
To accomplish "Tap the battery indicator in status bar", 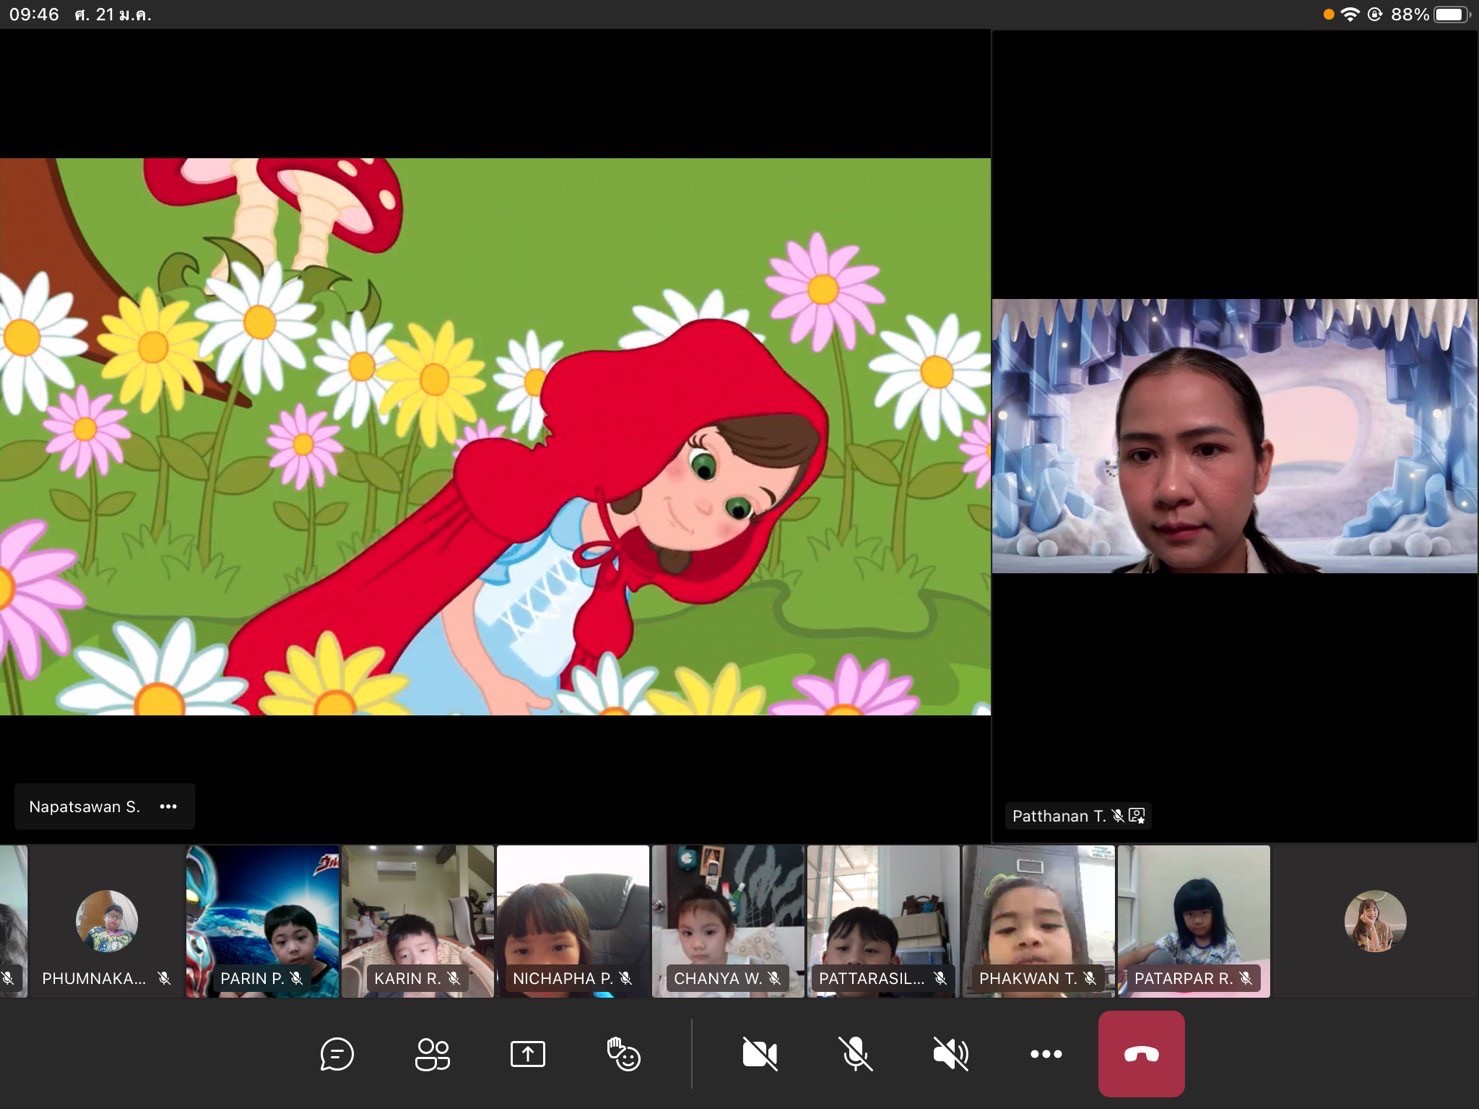I will (x=1450, y=14).
